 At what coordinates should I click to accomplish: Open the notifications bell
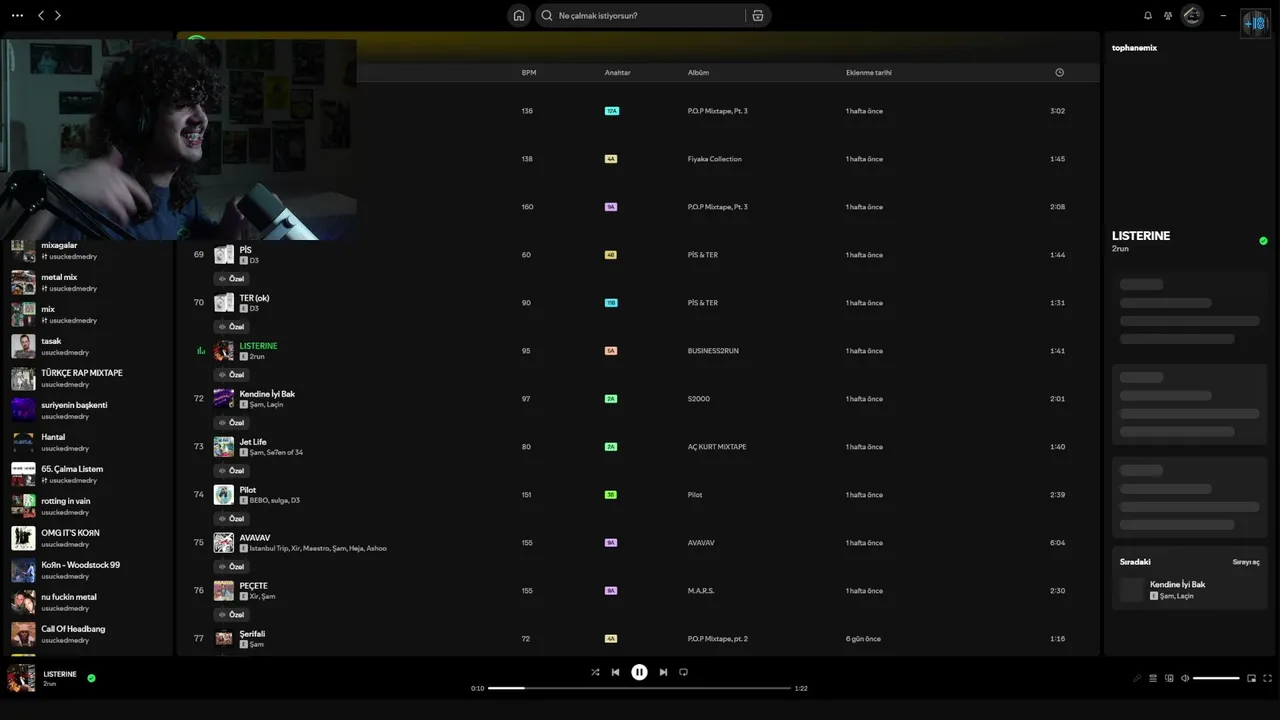pos(1148,15)
